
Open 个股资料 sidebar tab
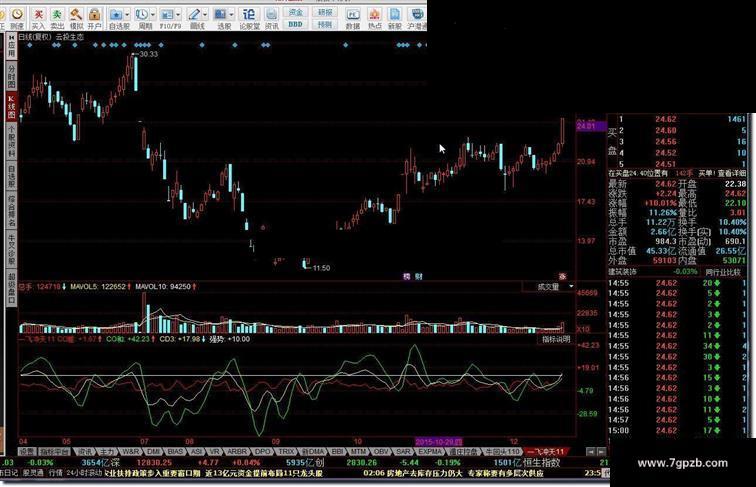tap(11, 142)
